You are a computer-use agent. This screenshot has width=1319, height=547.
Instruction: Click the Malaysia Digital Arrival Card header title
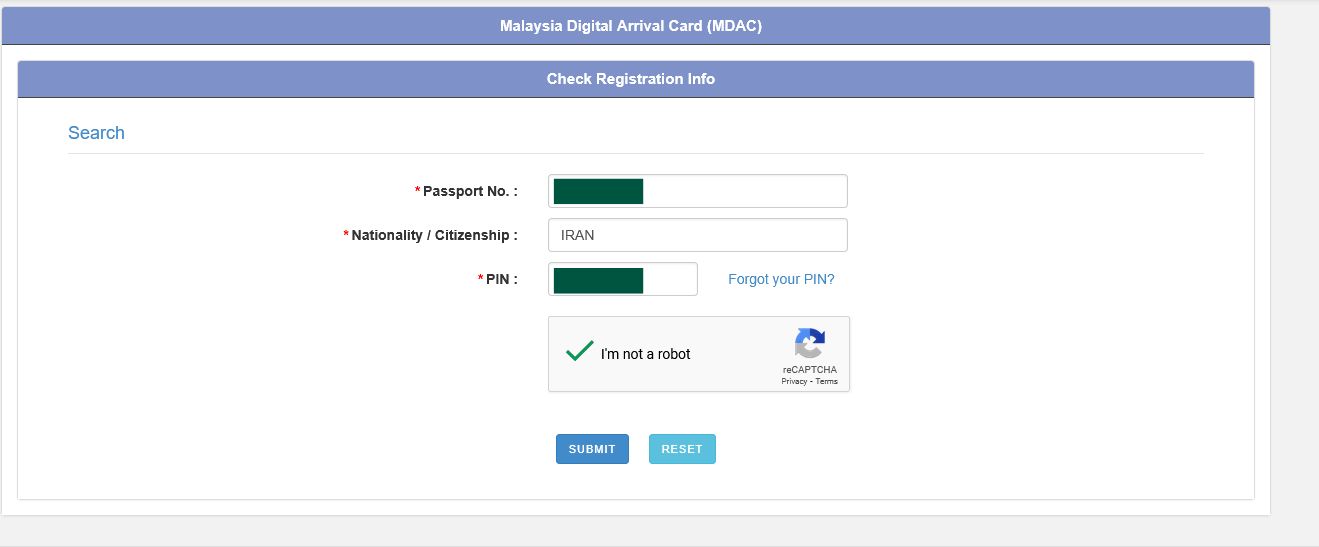tap(631, 26)
